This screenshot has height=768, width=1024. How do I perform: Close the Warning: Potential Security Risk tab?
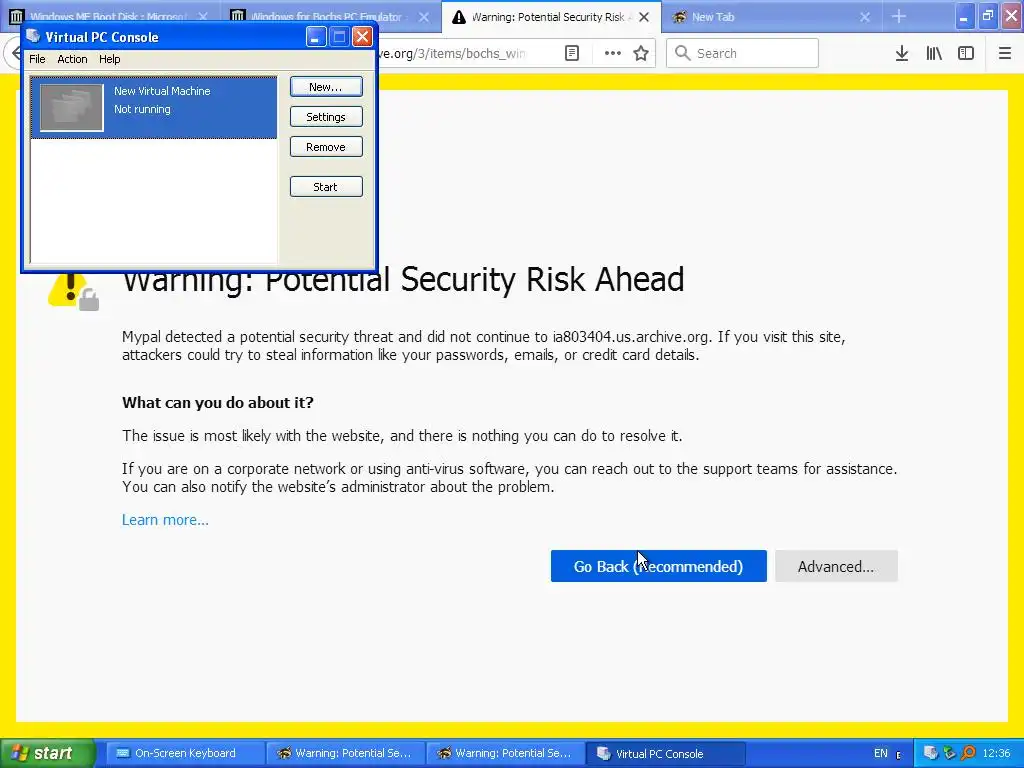pos(644,17)
